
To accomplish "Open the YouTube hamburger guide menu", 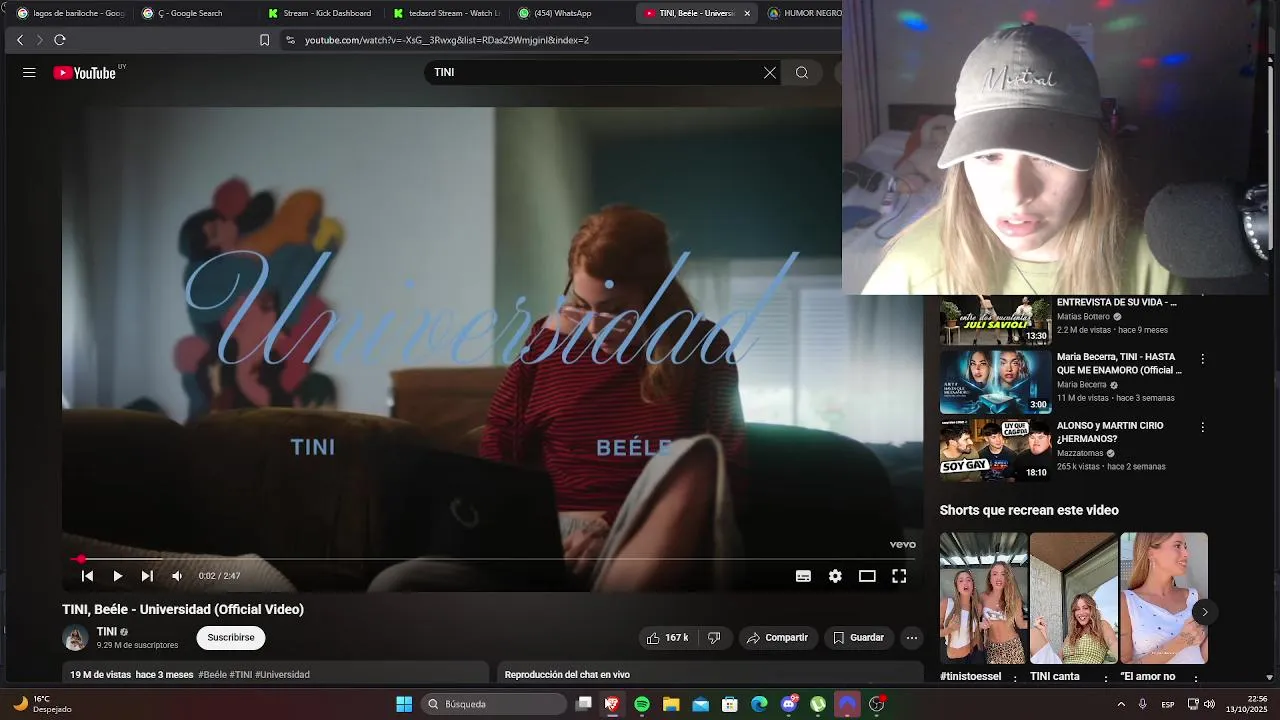I will coord(29,73).
